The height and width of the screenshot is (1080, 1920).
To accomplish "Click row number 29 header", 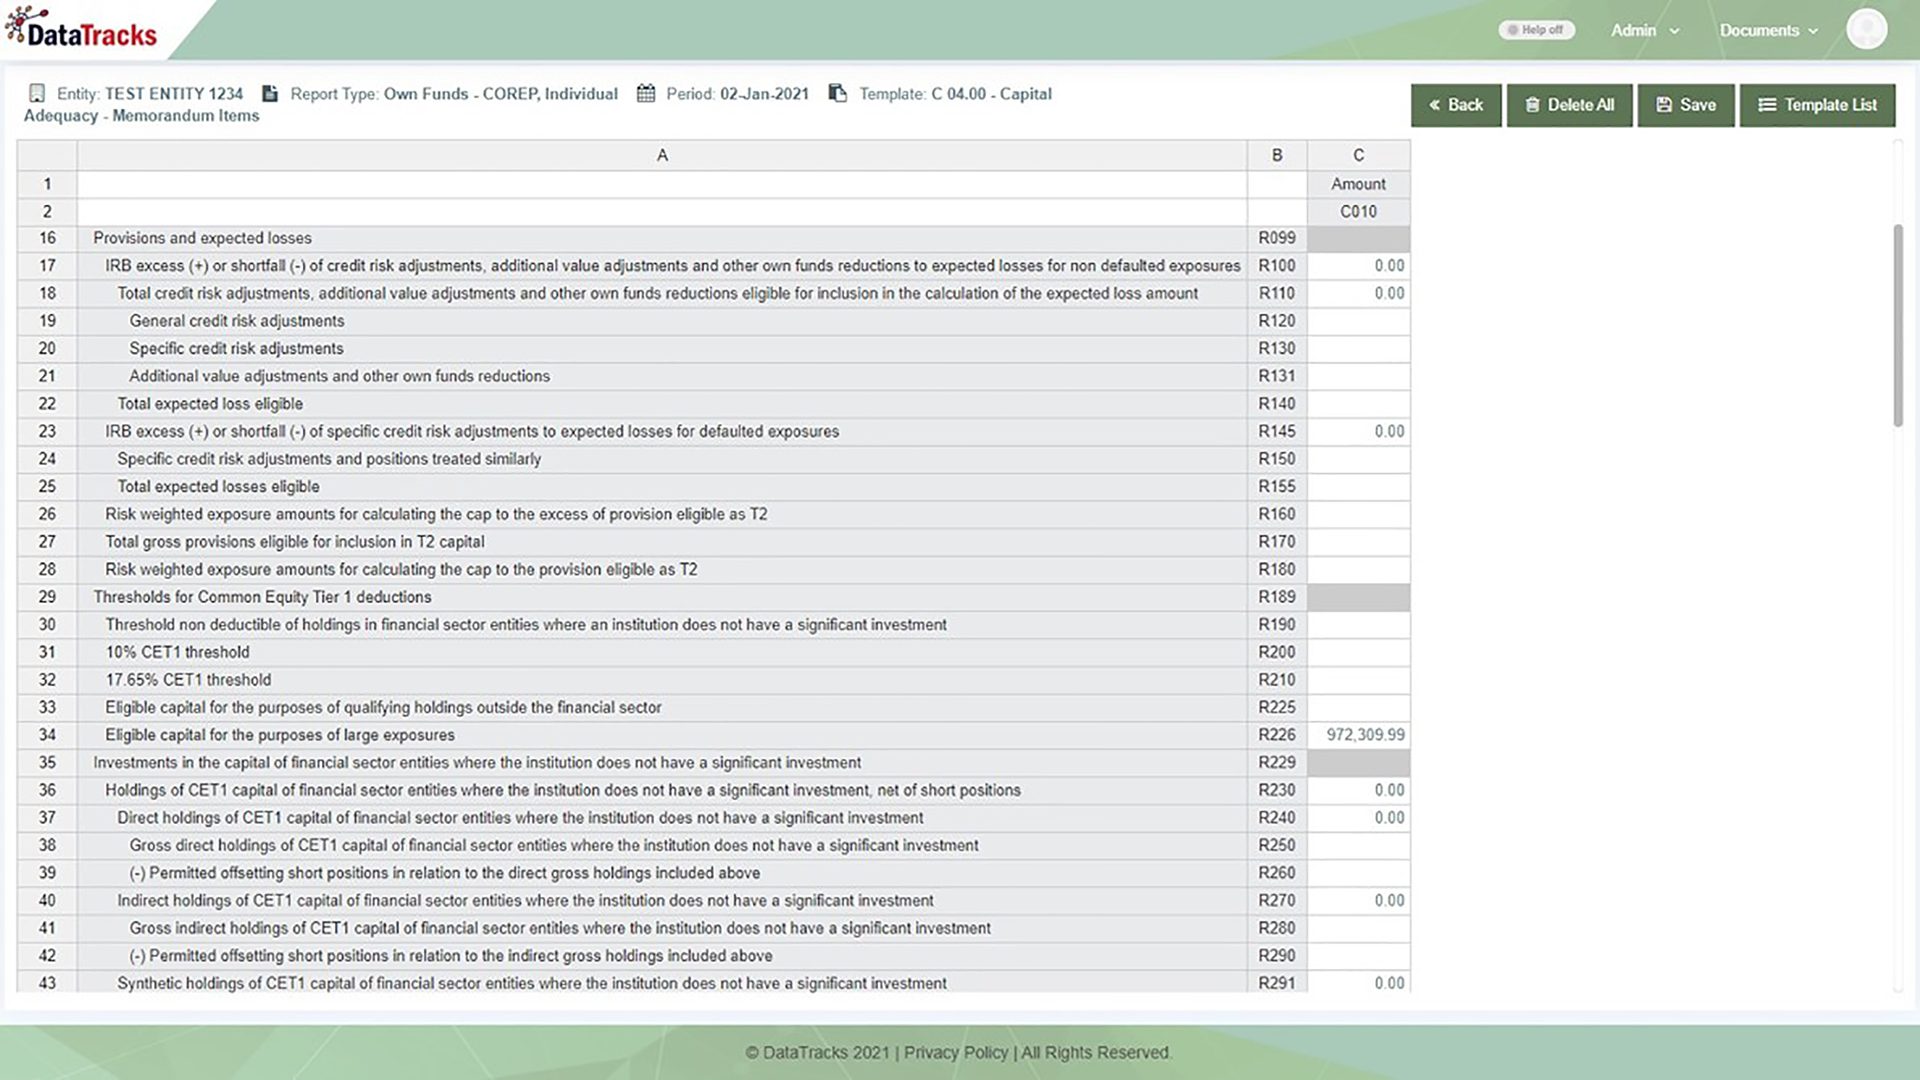I will point(47,597).
